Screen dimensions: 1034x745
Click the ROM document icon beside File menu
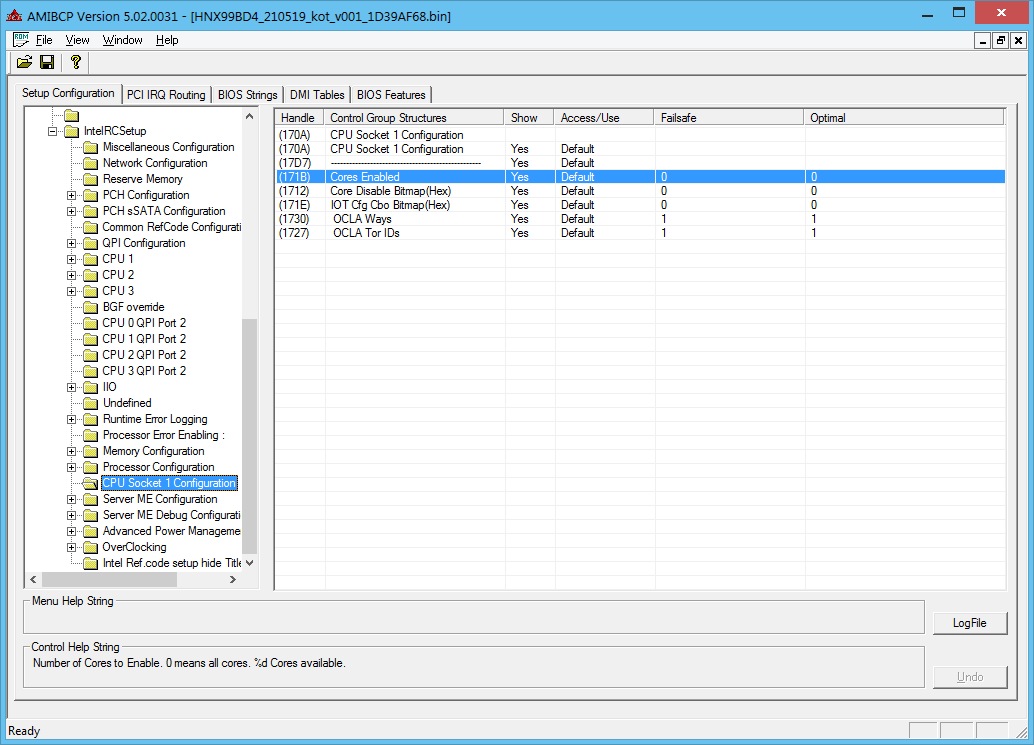pos(21,40)
